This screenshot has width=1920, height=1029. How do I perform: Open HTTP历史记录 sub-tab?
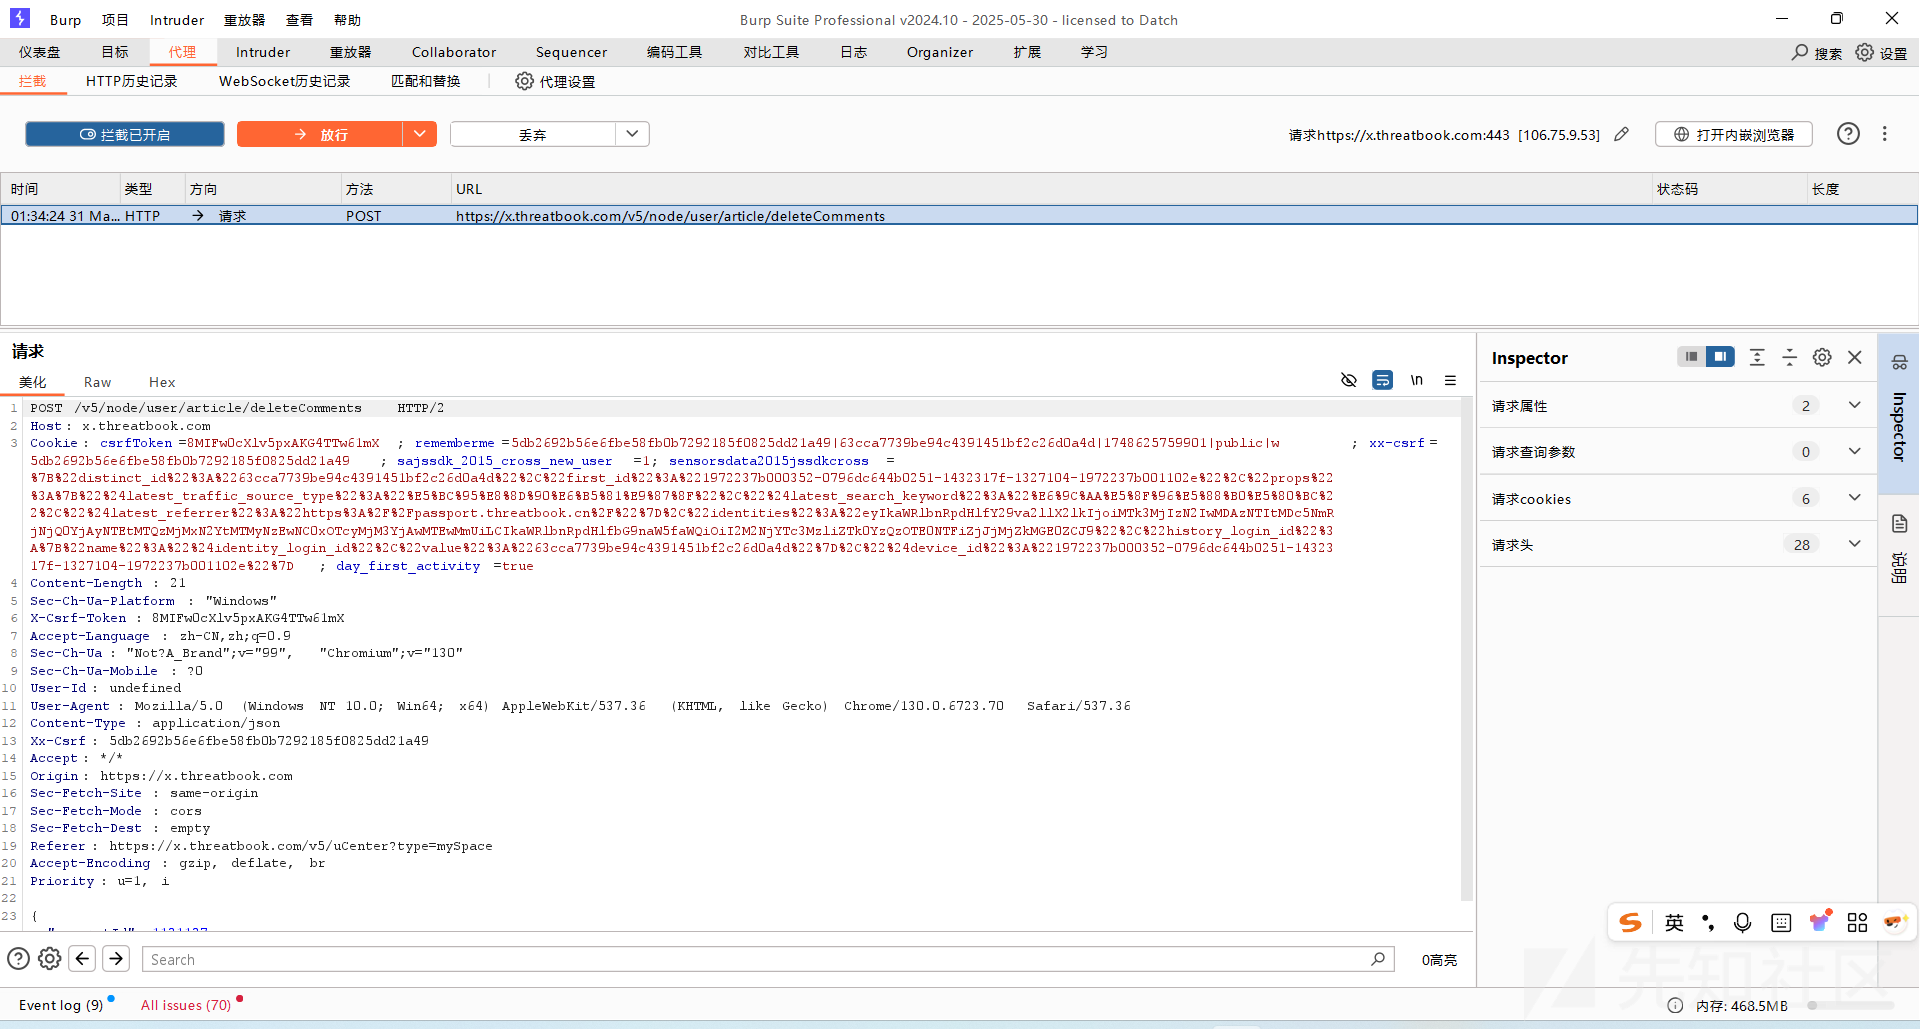click(132, 81)
